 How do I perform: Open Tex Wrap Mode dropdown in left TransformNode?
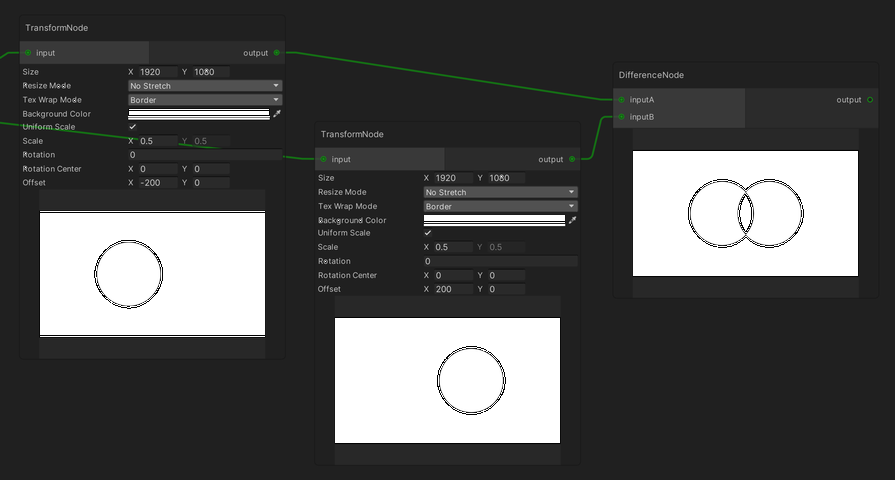point(205,100)
